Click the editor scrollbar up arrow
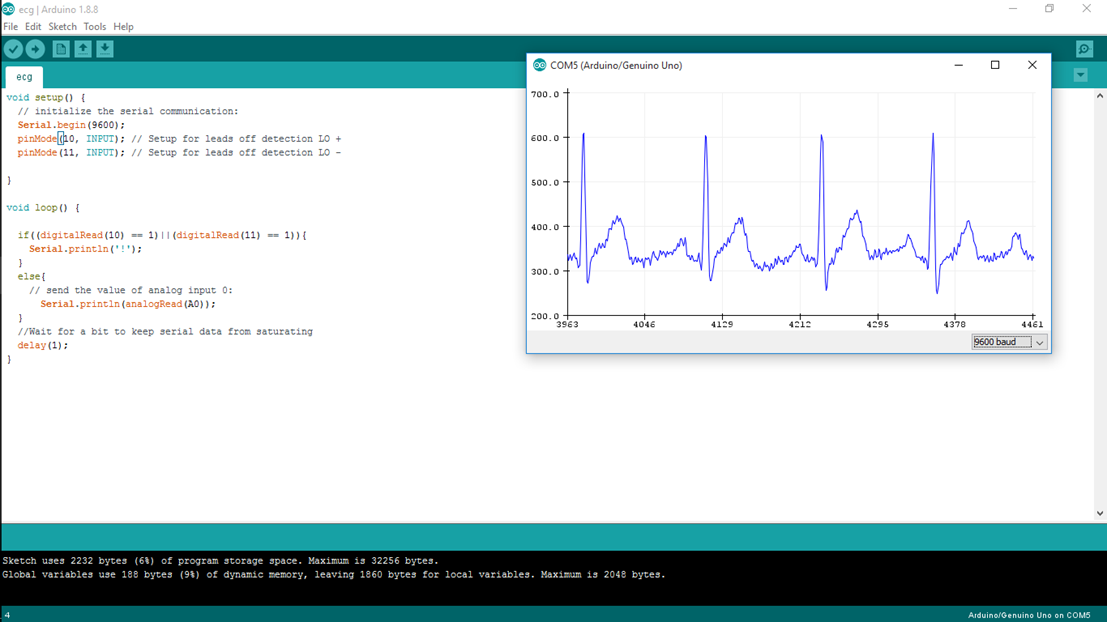Image resolution: width=1107 pixels, height=622 pixels. [x=1100, y=95]
